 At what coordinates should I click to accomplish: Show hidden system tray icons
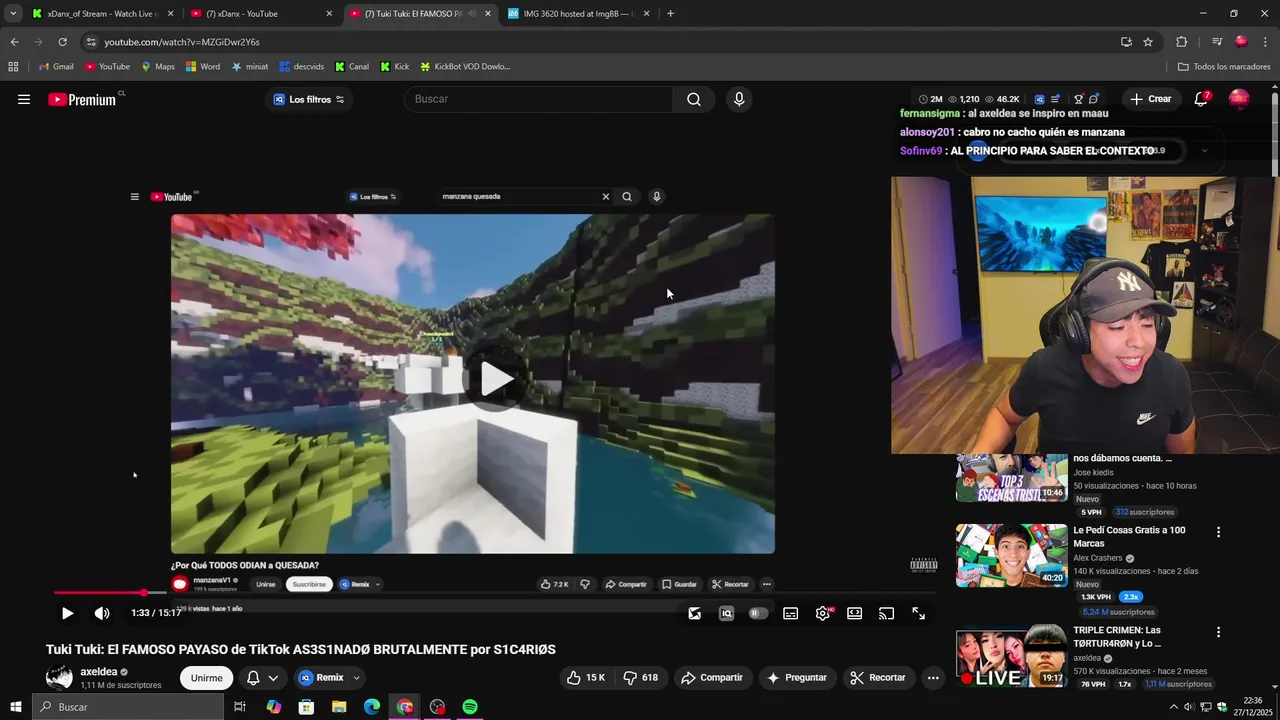(1173, 707)
